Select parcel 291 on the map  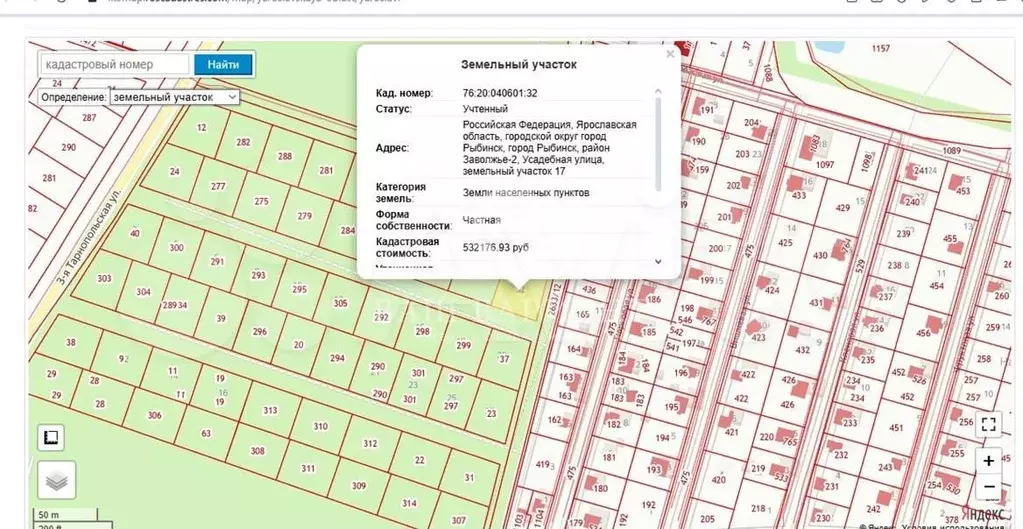point(217,261)
